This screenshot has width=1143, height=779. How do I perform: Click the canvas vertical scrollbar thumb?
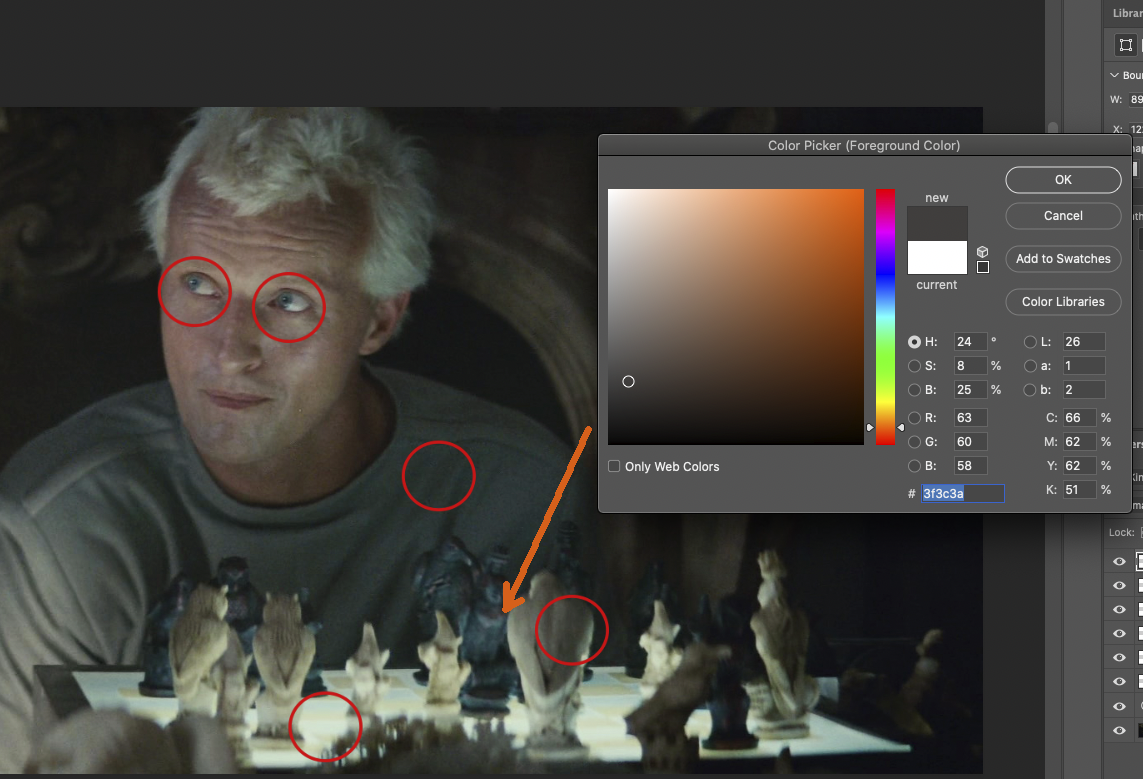1053,129
